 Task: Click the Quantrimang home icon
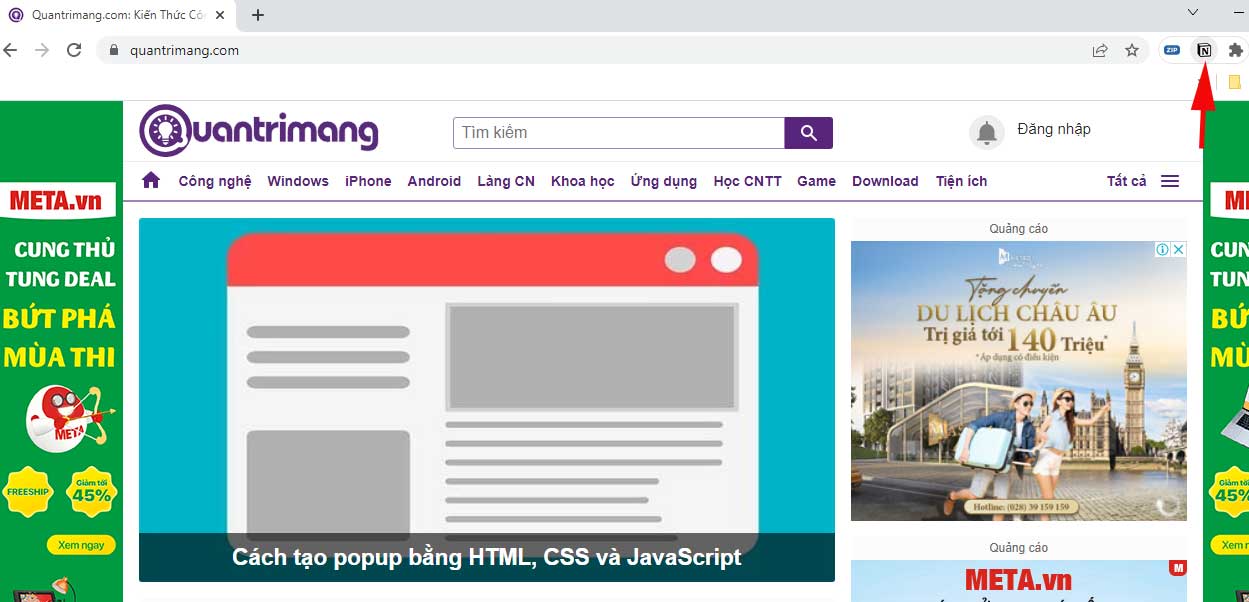pyautogui.click(x=150, y=180)
